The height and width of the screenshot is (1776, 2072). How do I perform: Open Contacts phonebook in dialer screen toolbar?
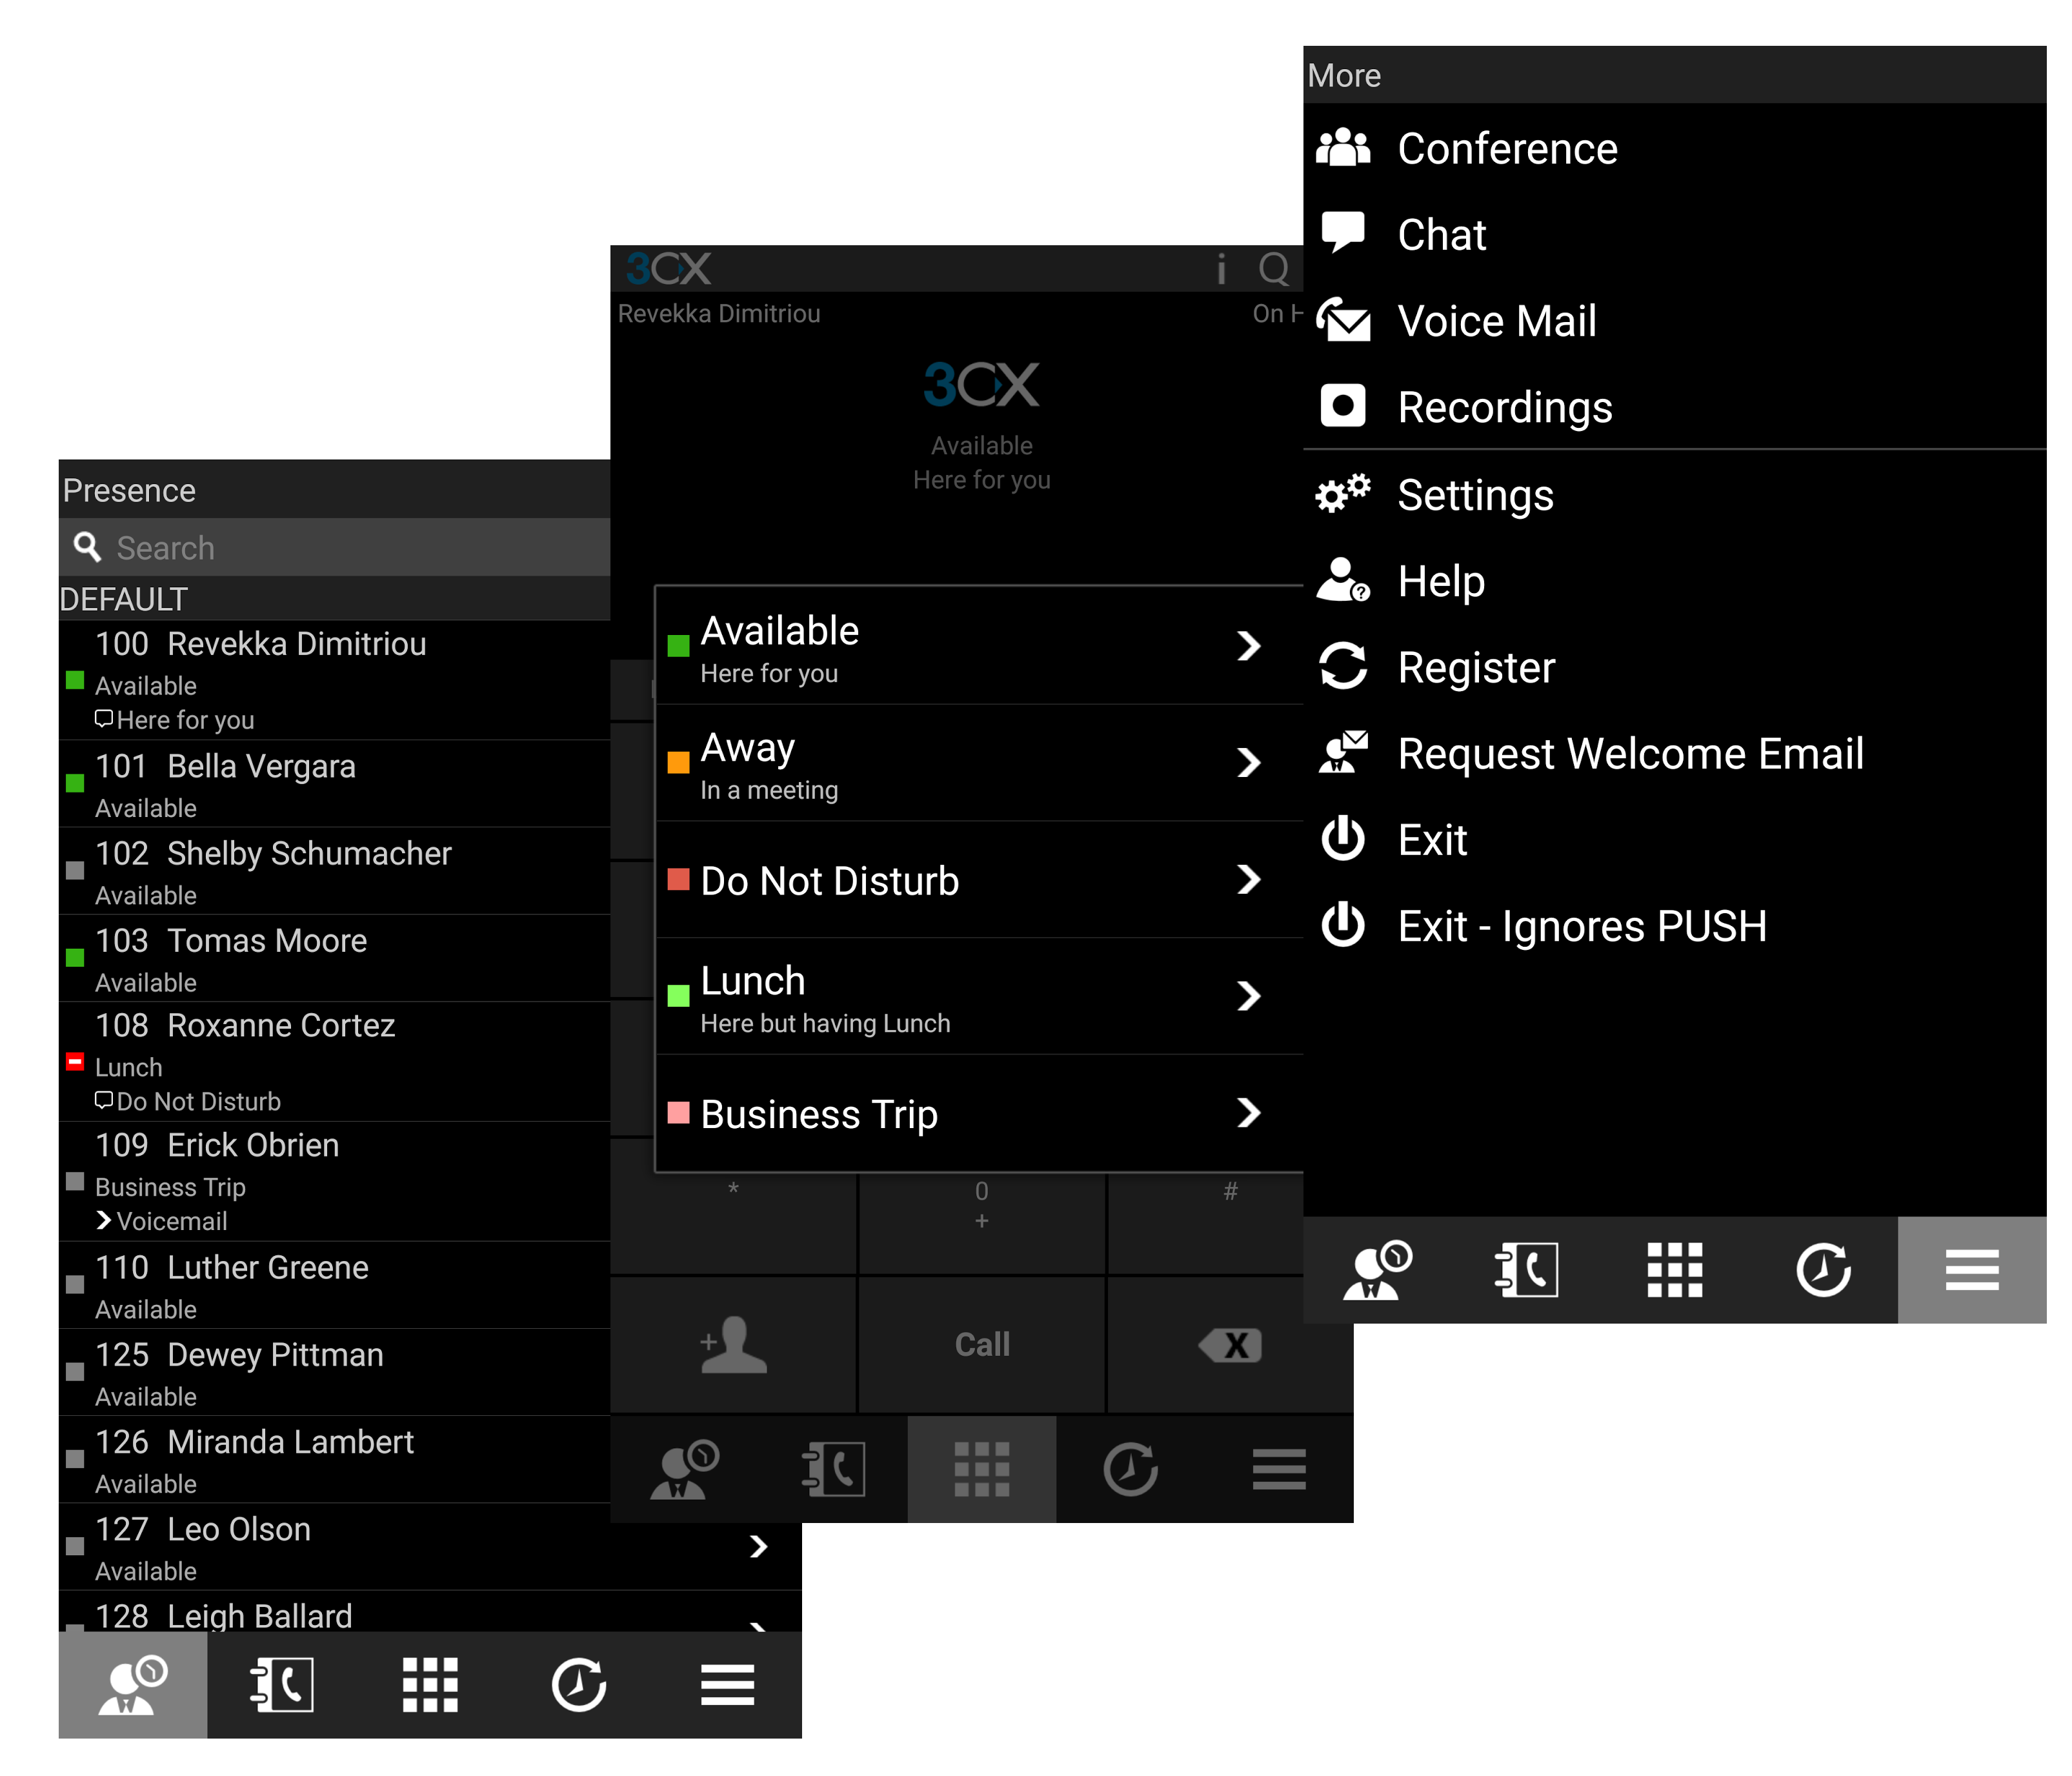tap(833, 1468)
